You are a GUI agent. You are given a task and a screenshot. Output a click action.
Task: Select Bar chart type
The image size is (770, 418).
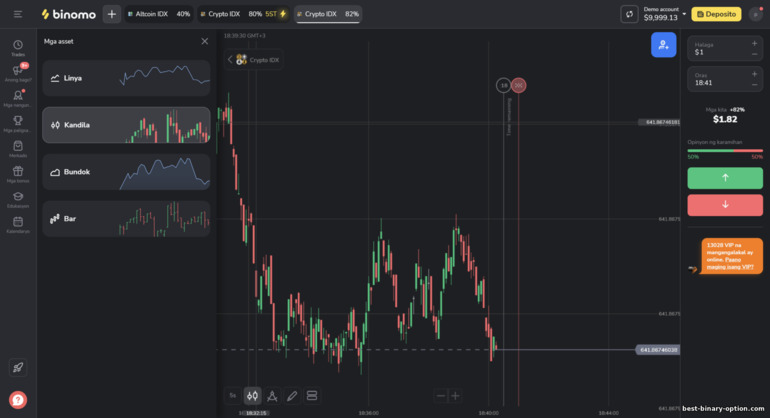(x=126, y=219)
